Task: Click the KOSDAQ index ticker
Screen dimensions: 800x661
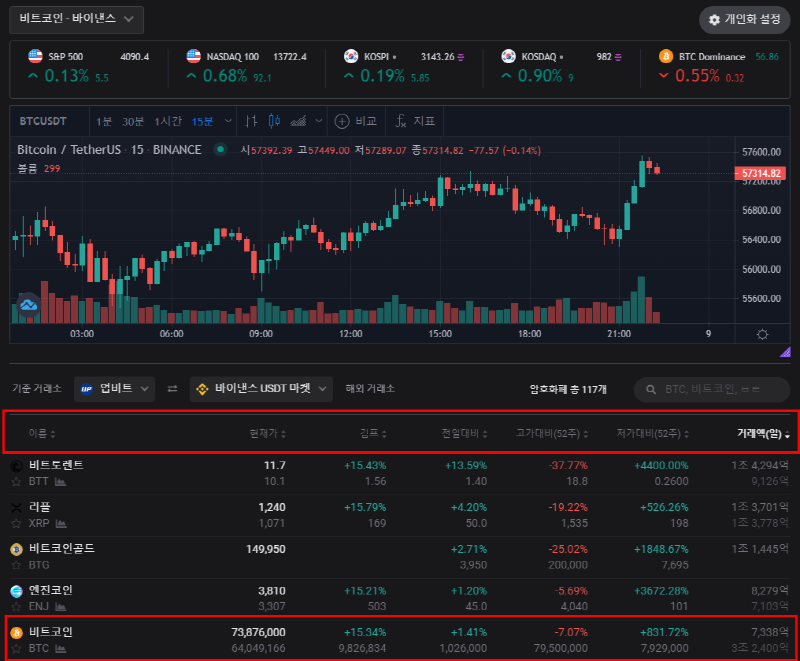Action: pos(562,68)
